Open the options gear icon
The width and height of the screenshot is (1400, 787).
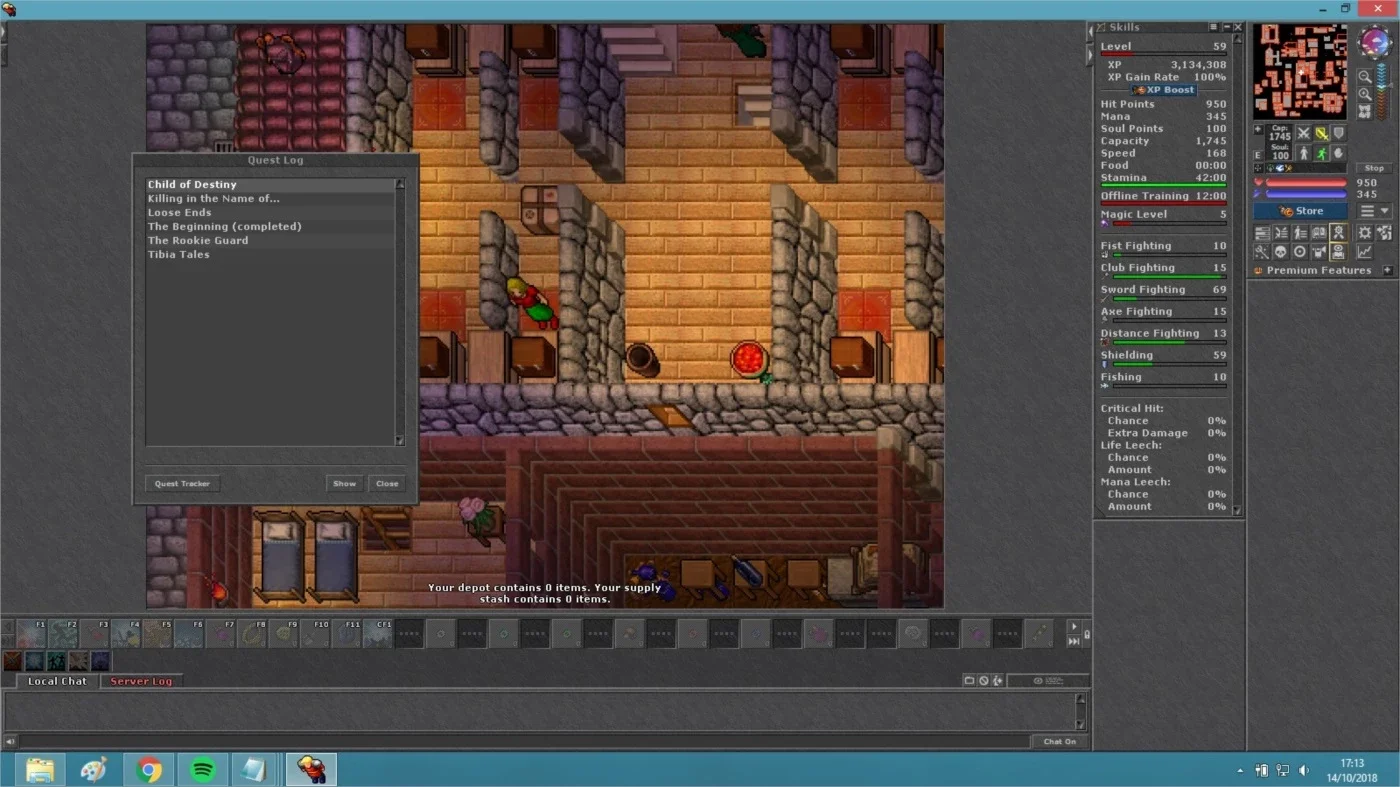pyautogui.click(x=1365, y=232)
